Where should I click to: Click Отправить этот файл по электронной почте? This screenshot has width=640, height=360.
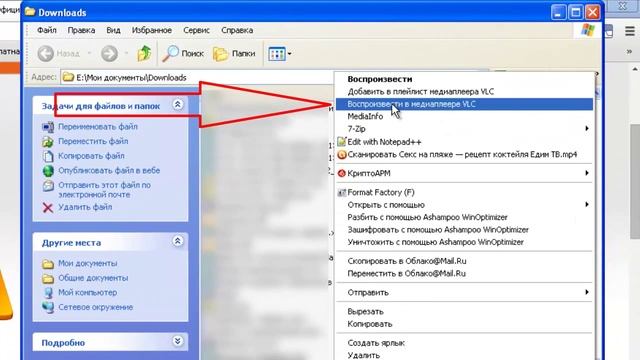(104, 190)
